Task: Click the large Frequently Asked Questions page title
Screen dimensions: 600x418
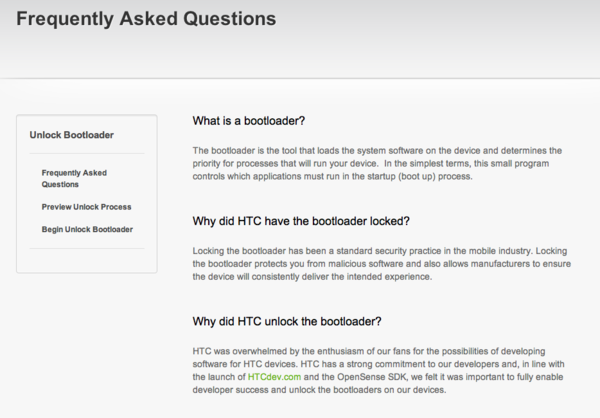Action: coord(146,19)
